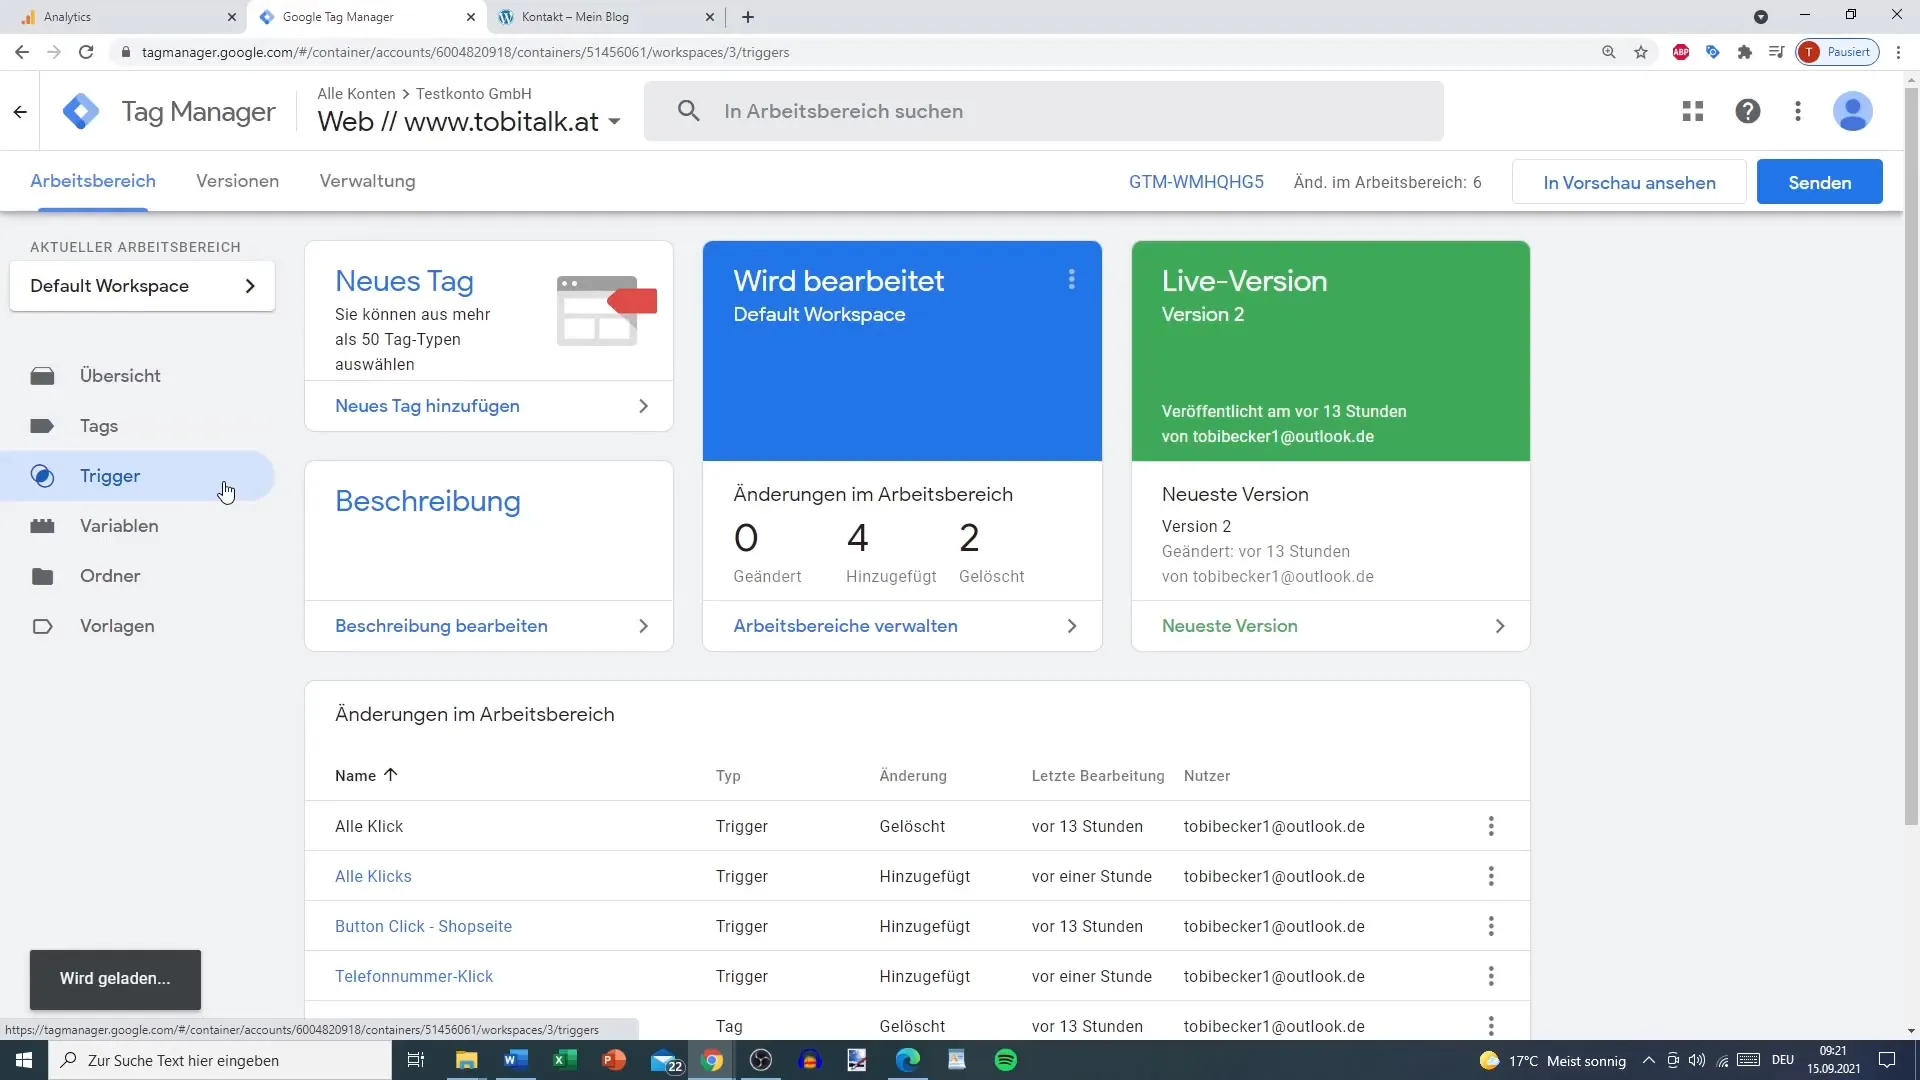This screenshot has width=1920, height=1080.
Task: Open row menu for Alle Klicks
Action: click(x=1491, y=876)
